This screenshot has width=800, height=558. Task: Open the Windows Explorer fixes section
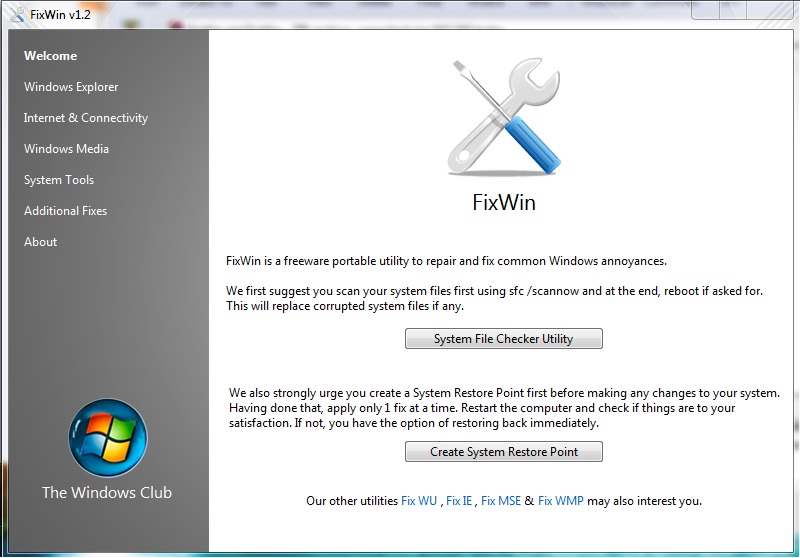coord(71,87)
